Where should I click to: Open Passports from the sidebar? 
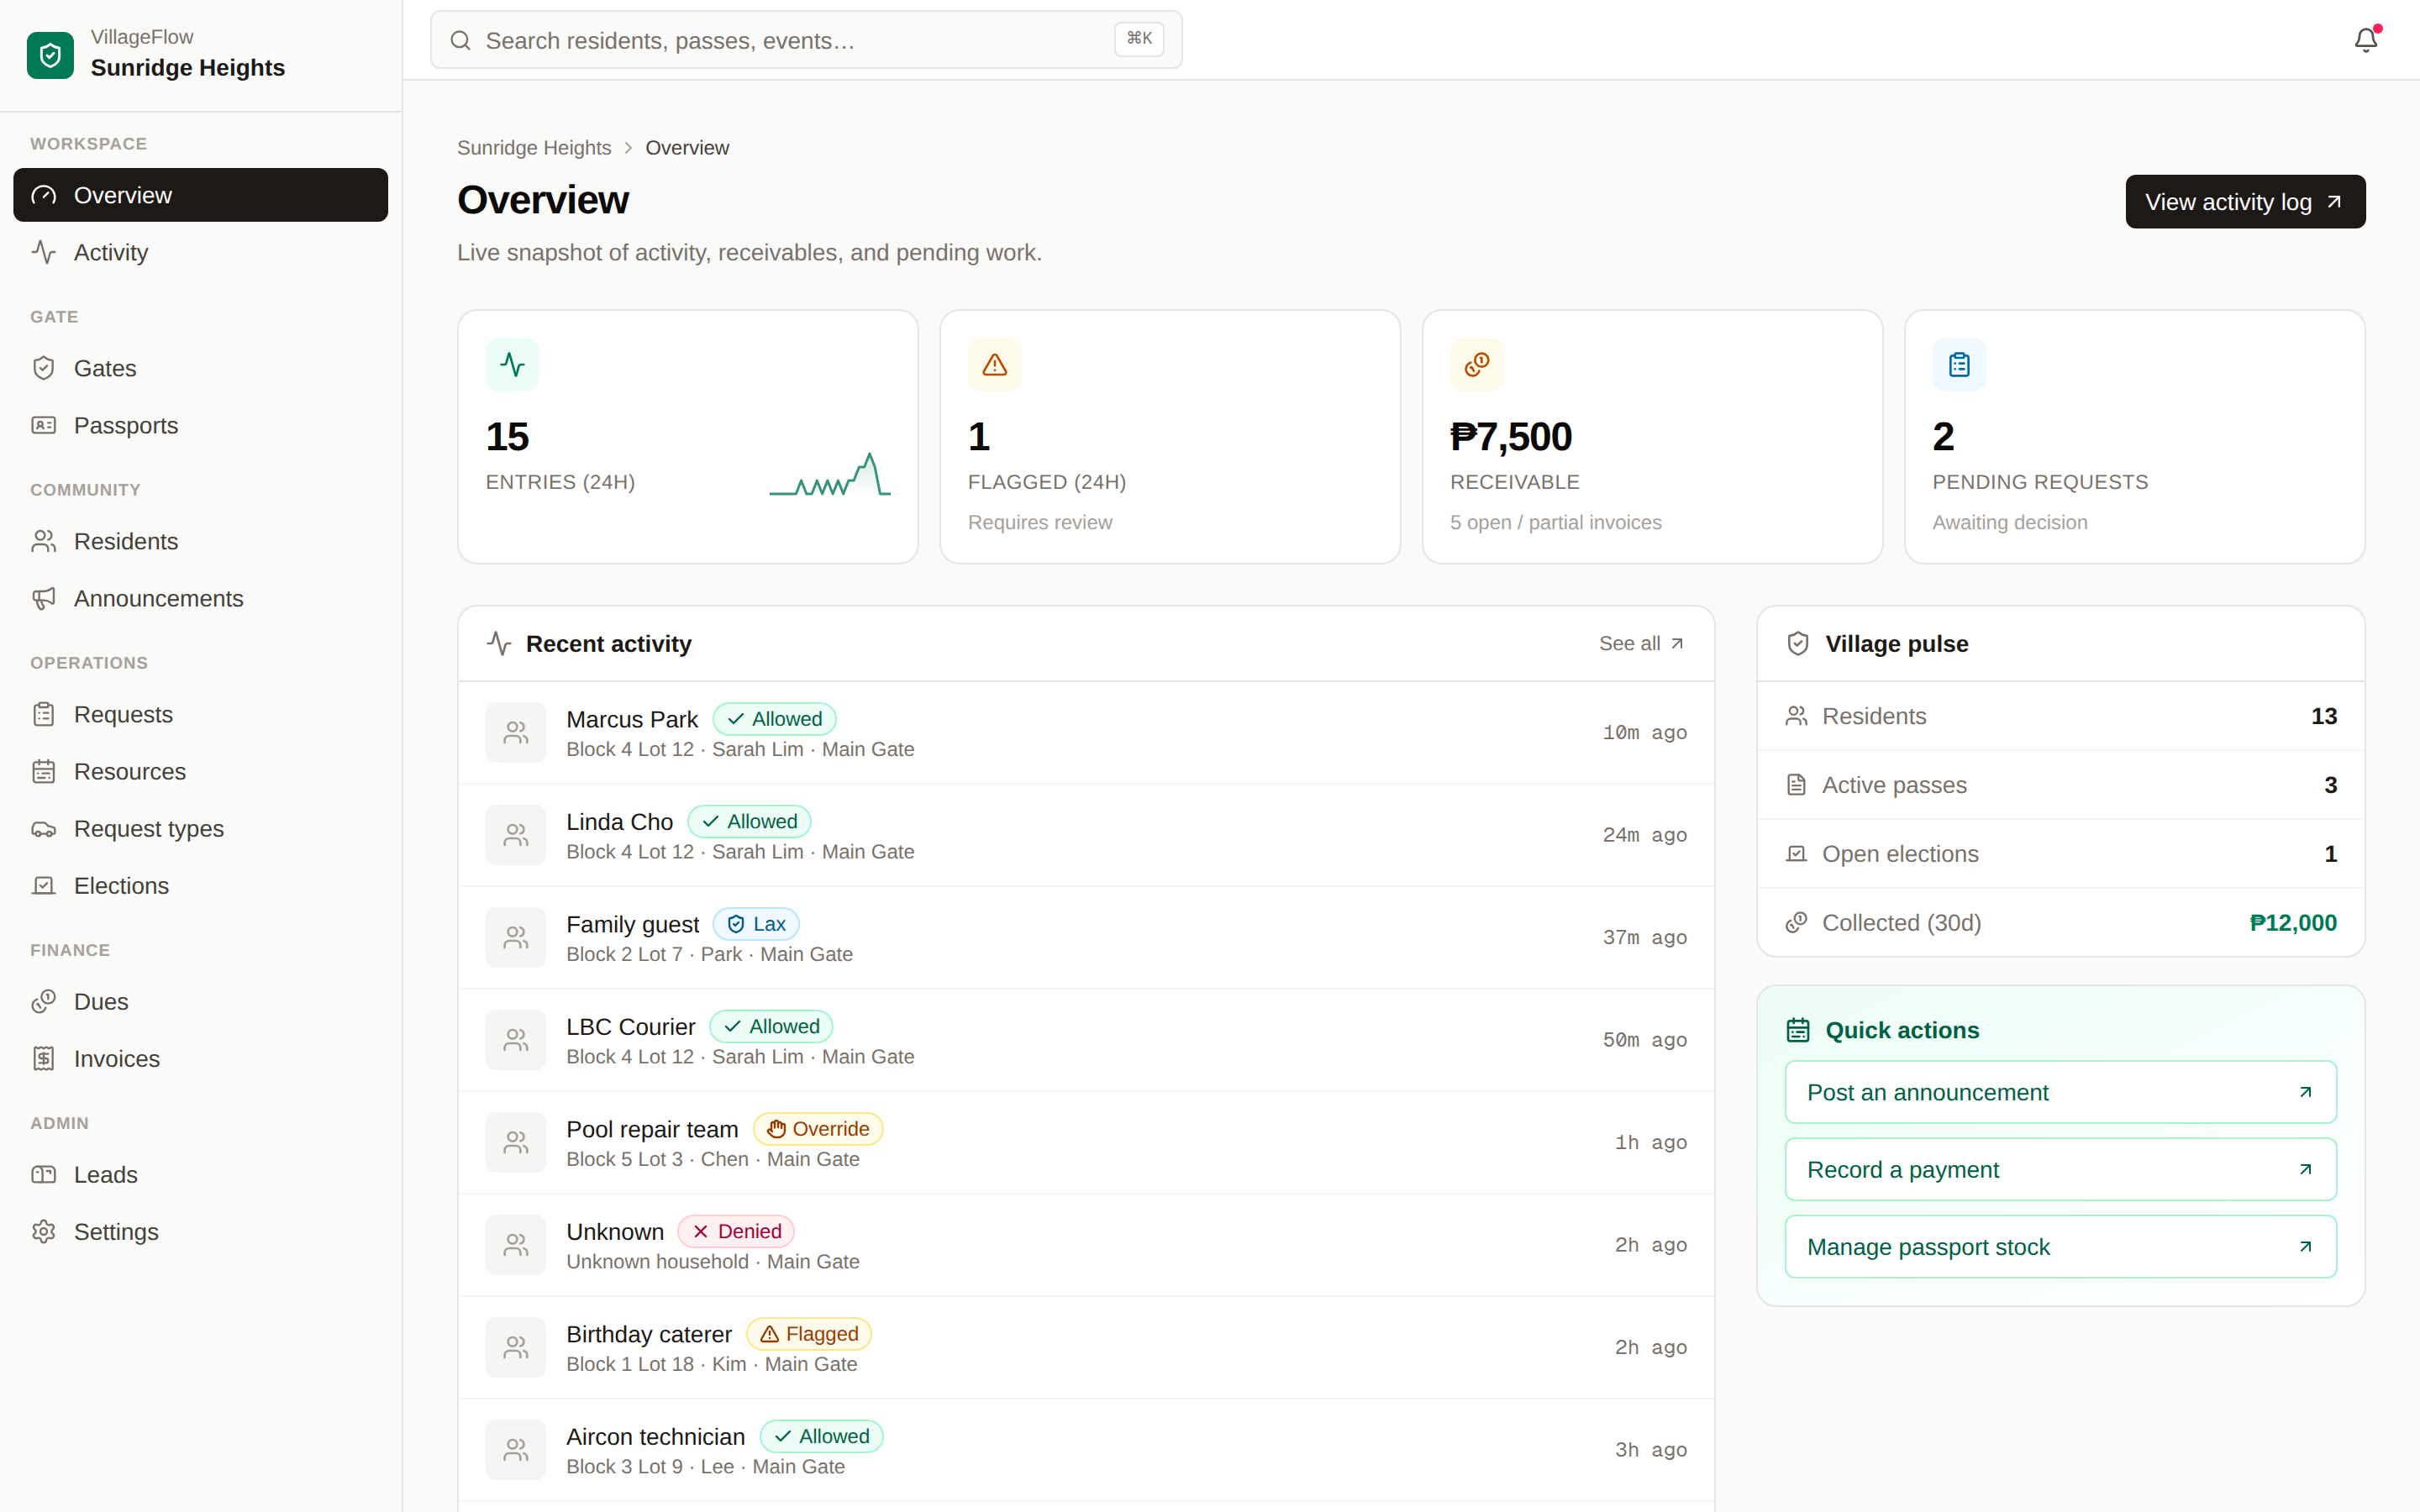click(200, 425)
